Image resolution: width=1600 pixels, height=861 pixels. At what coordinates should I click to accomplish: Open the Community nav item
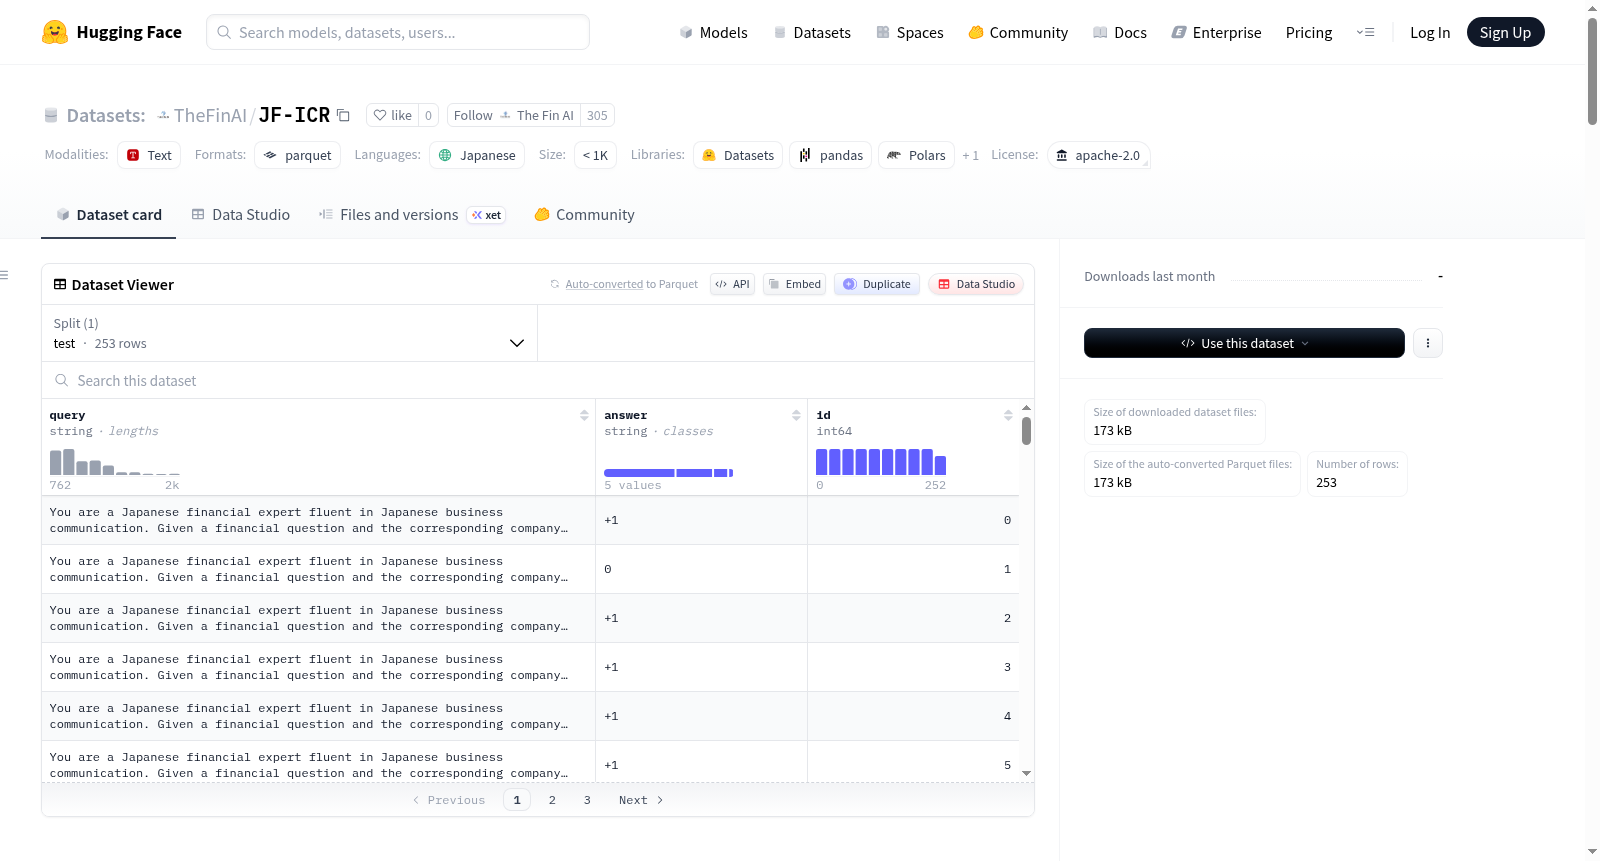click(1018, 32)
